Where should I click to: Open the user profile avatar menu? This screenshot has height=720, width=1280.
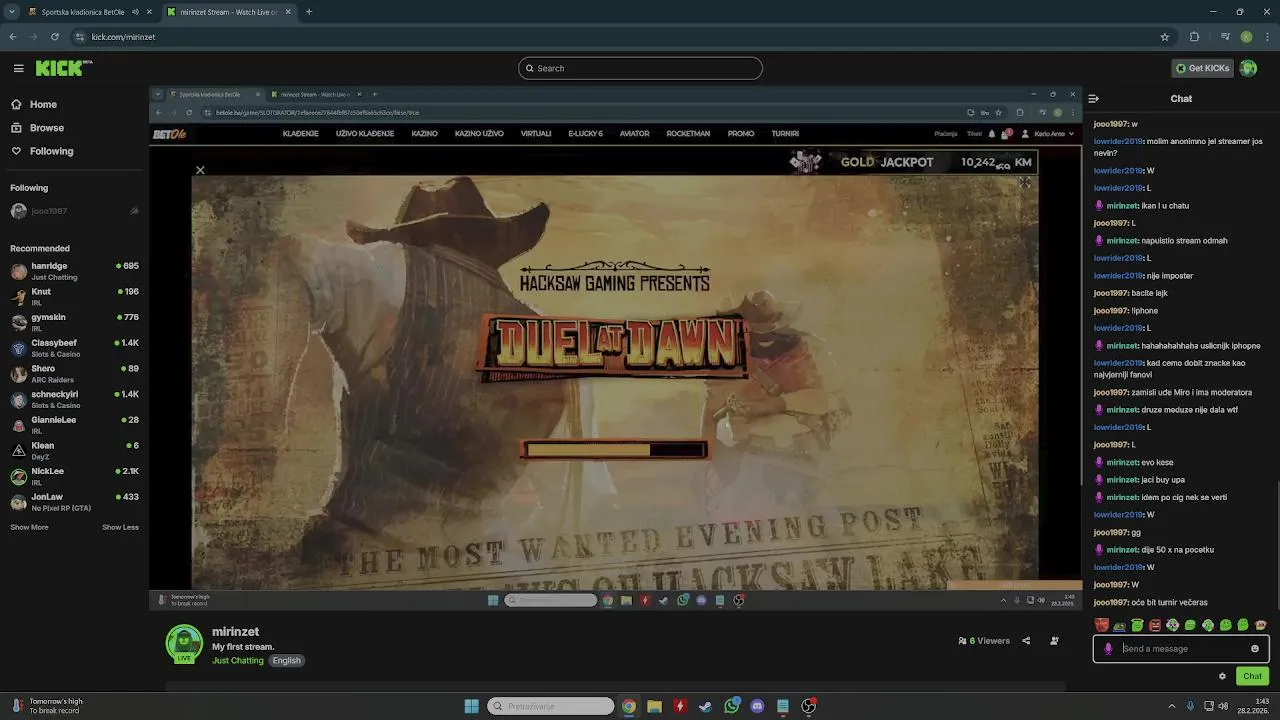click(x=1248, y=68)
